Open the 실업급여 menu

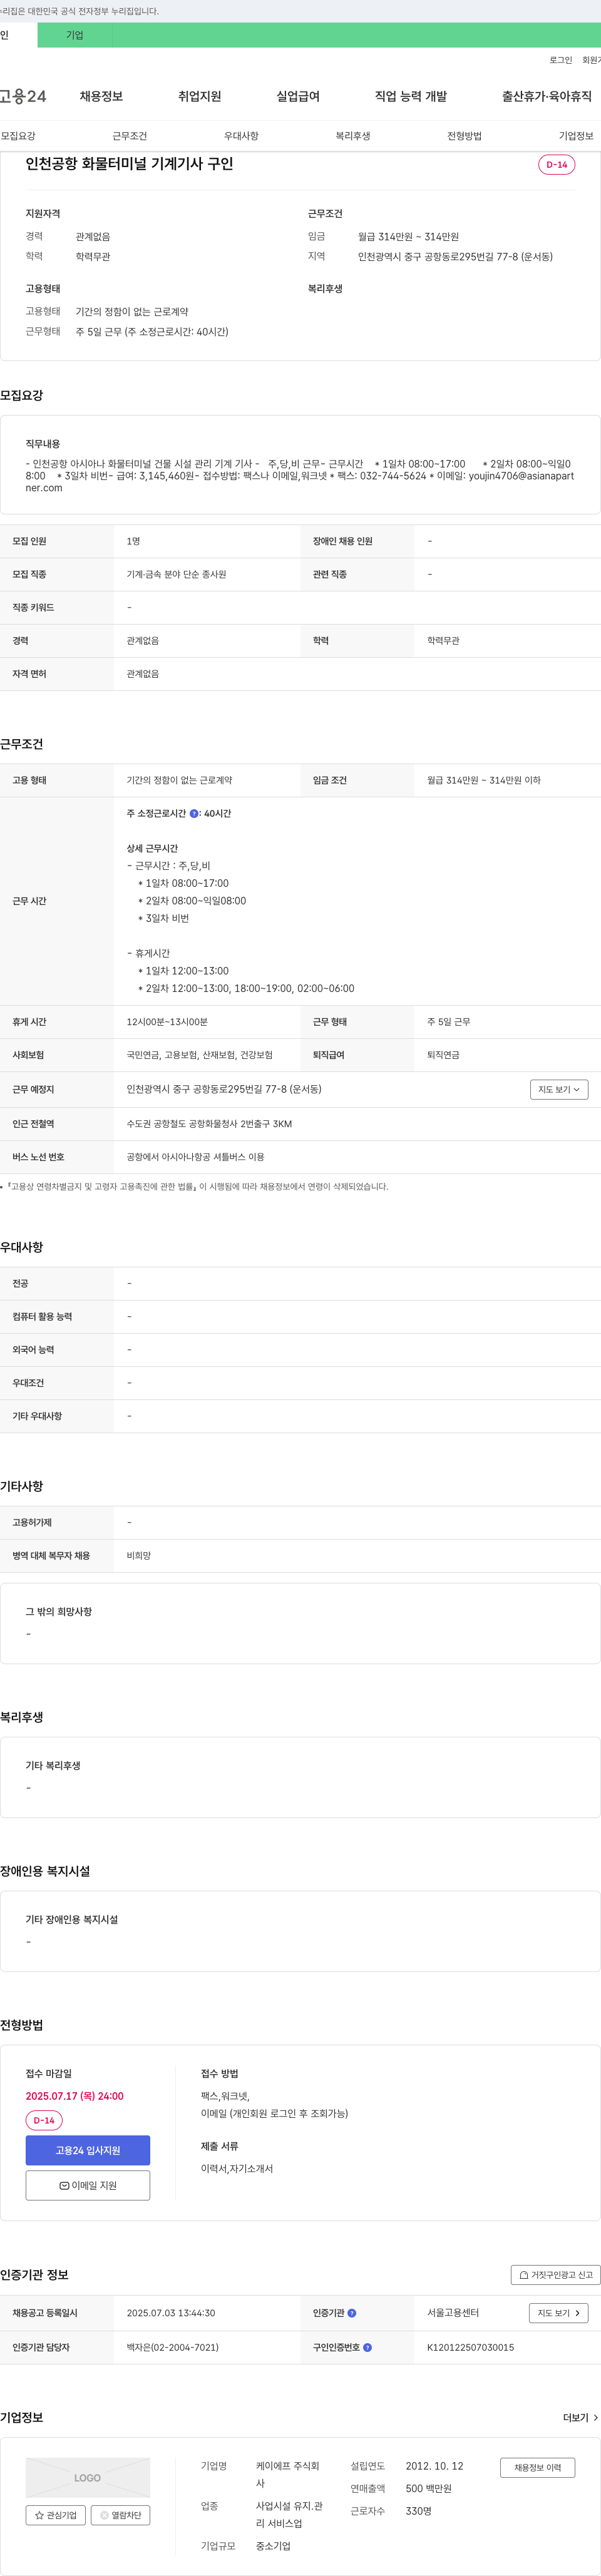(x=298, y=96)
